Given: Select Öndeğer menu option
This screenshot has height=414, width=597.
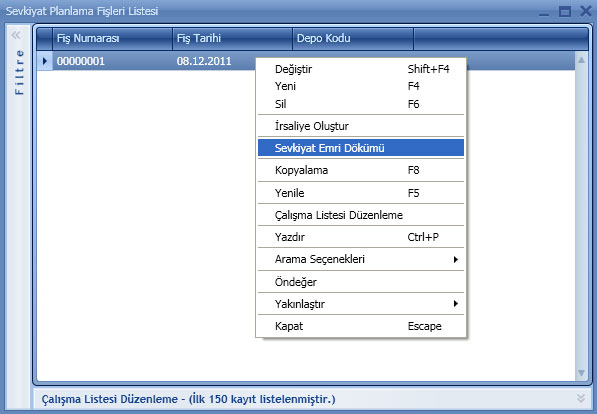Looking at the screenshot, I should click(x=361, y=282).
